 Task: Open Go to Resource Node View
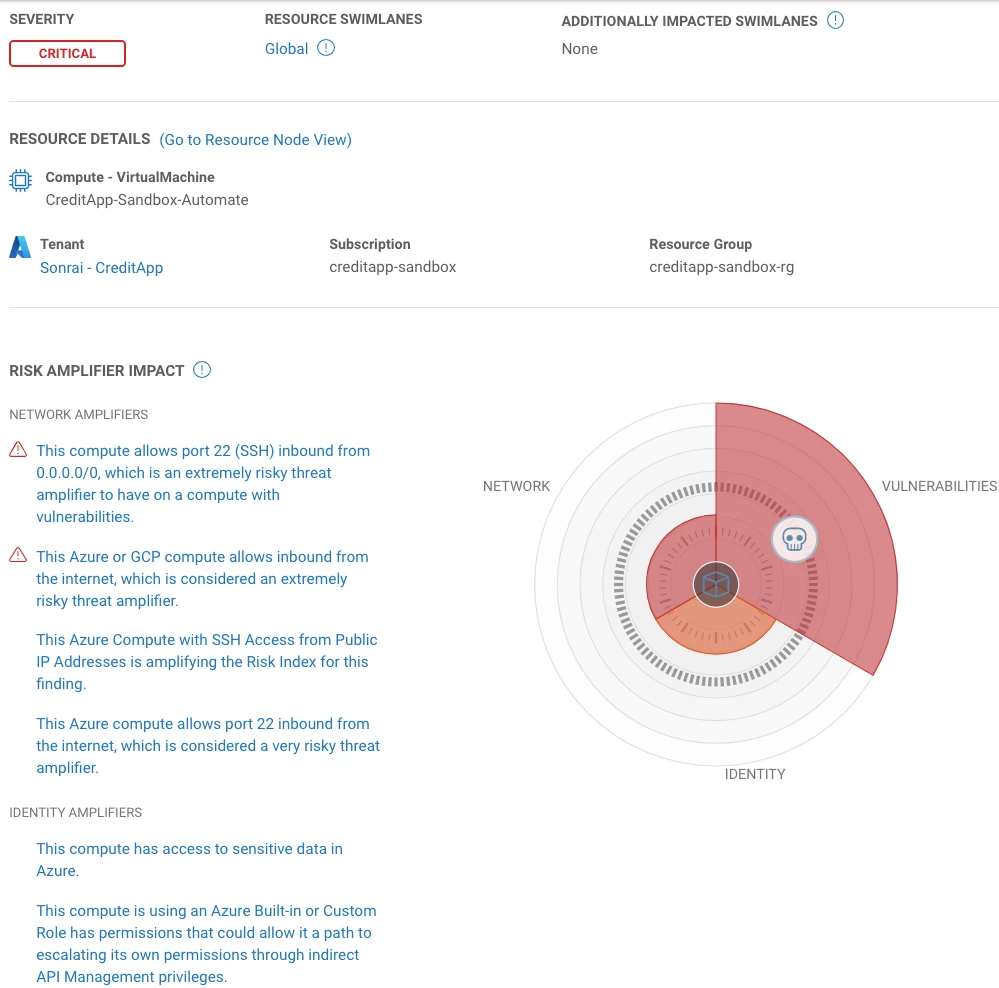(255, 140)
